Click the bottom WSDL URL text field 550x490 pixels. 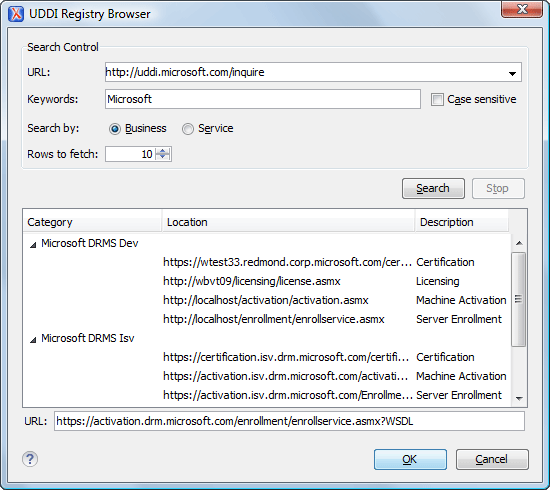(x=289, y=421)
